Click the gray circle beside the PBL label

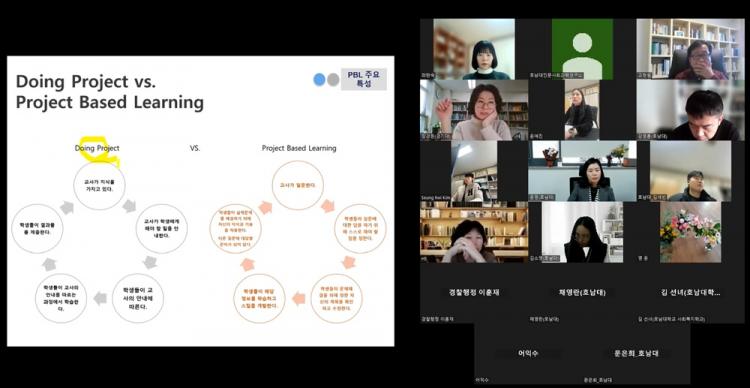[333, 79]
